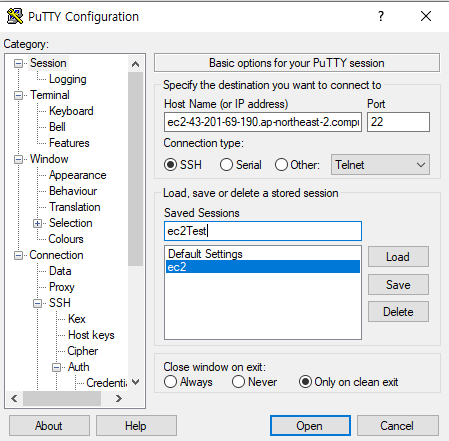Open the Cipher category
Screen dimensions: 449x441
click(x=83, y=351)
